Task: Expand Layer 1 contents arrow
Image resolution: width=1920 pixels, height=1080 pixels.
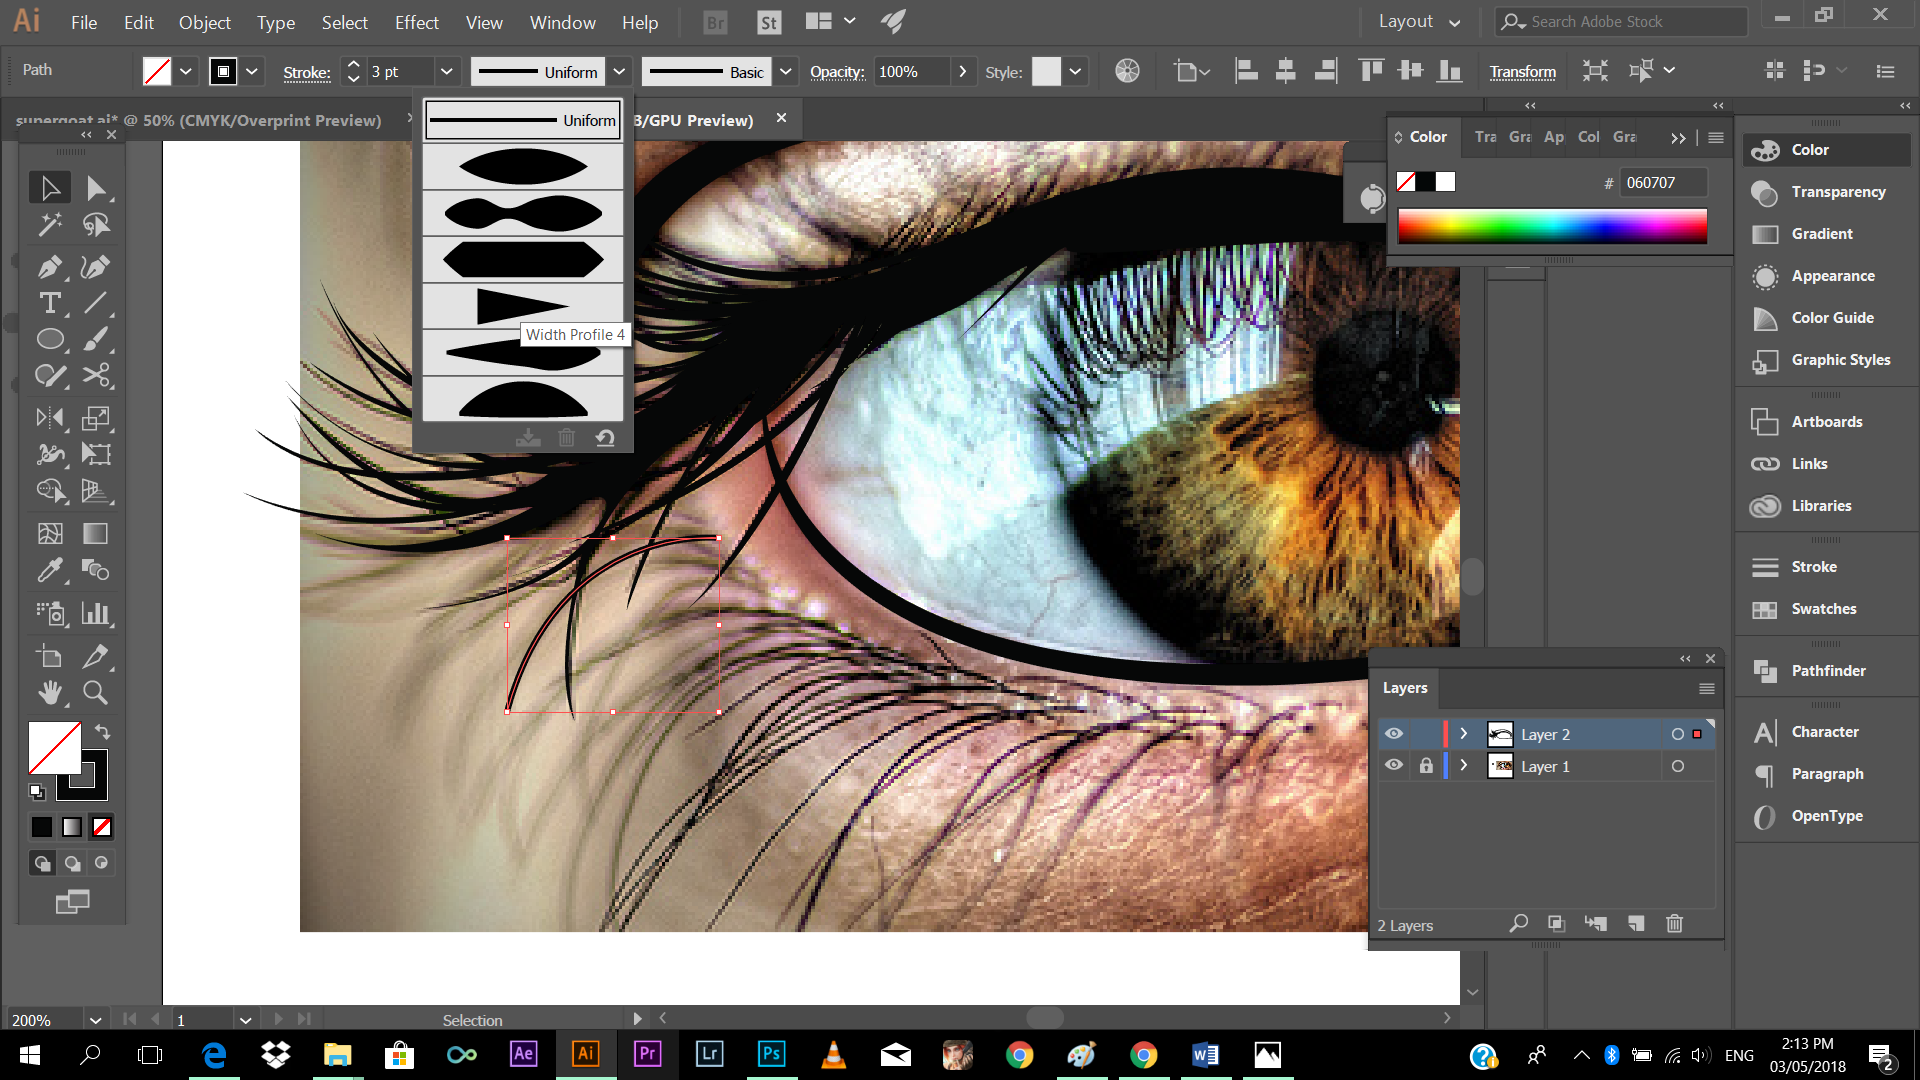Action: [1463, 766]
